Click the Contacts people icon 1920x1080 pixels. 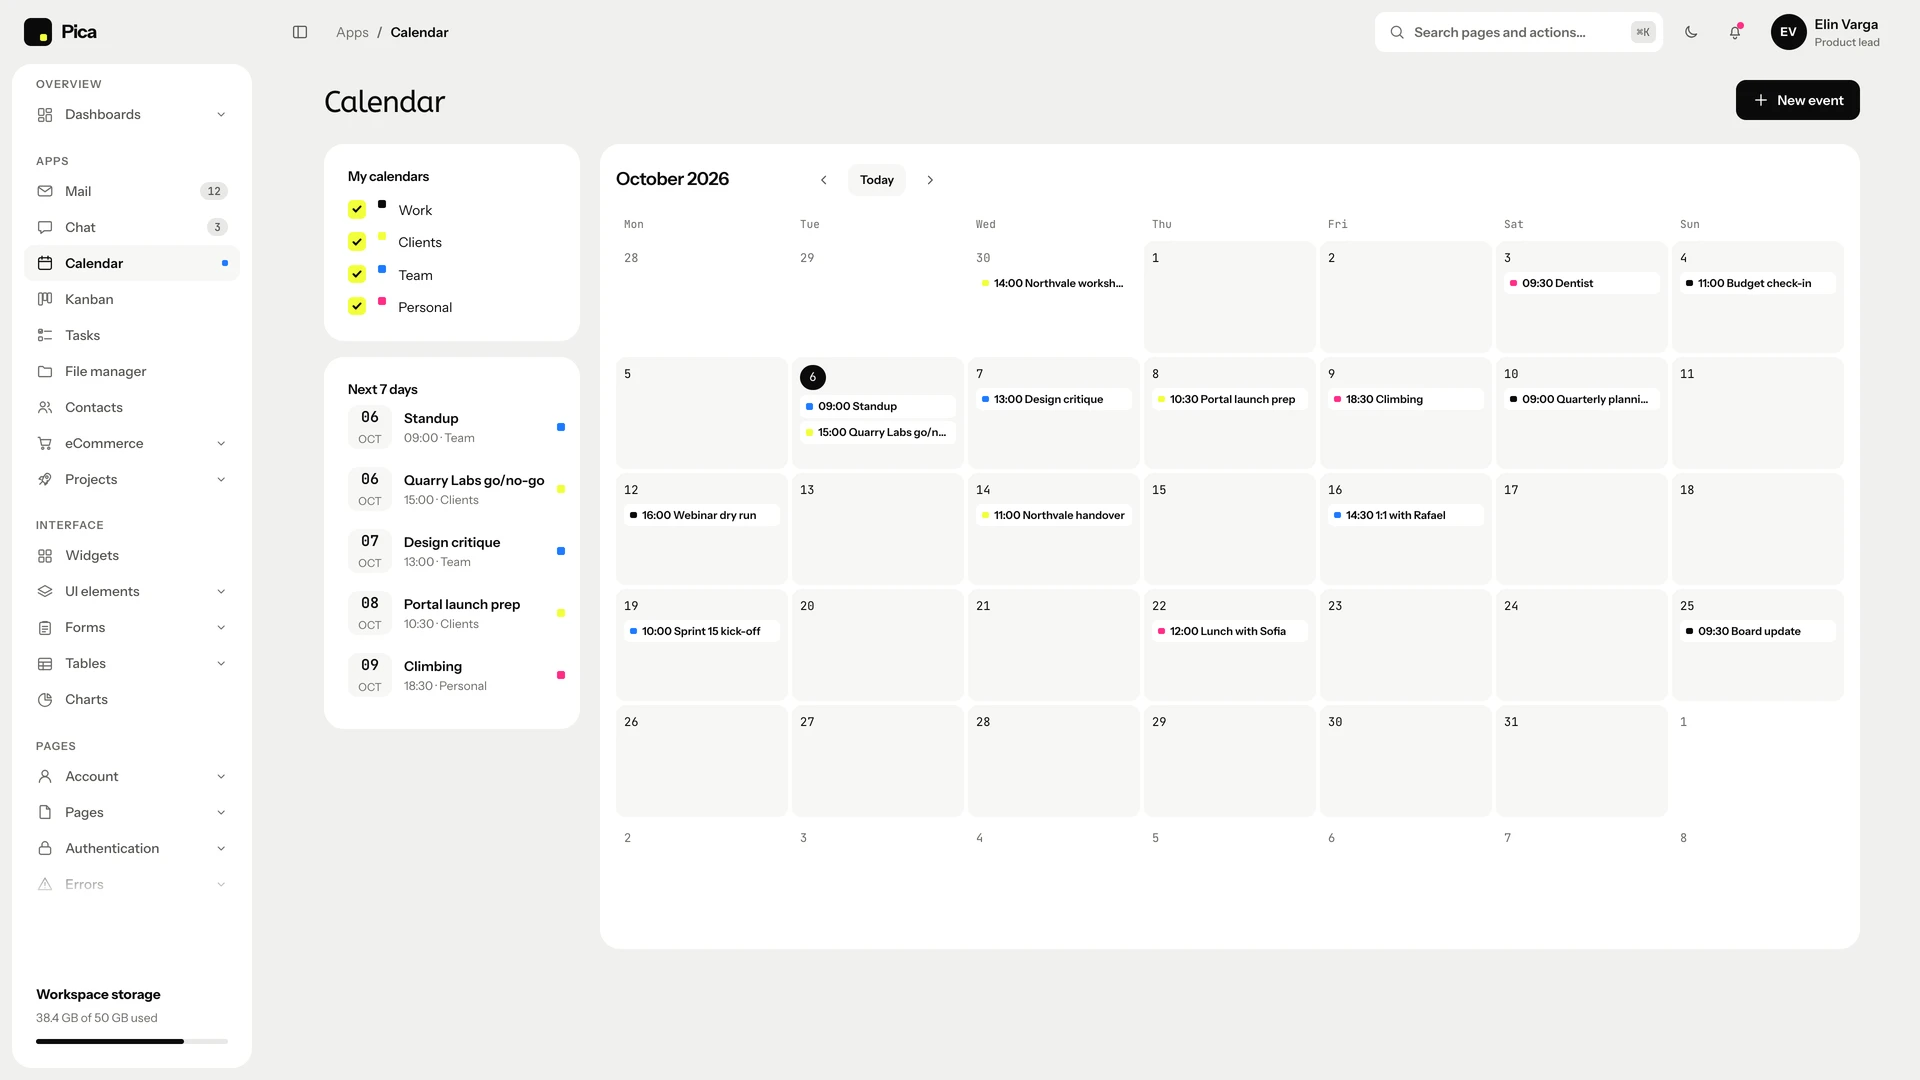45,407
